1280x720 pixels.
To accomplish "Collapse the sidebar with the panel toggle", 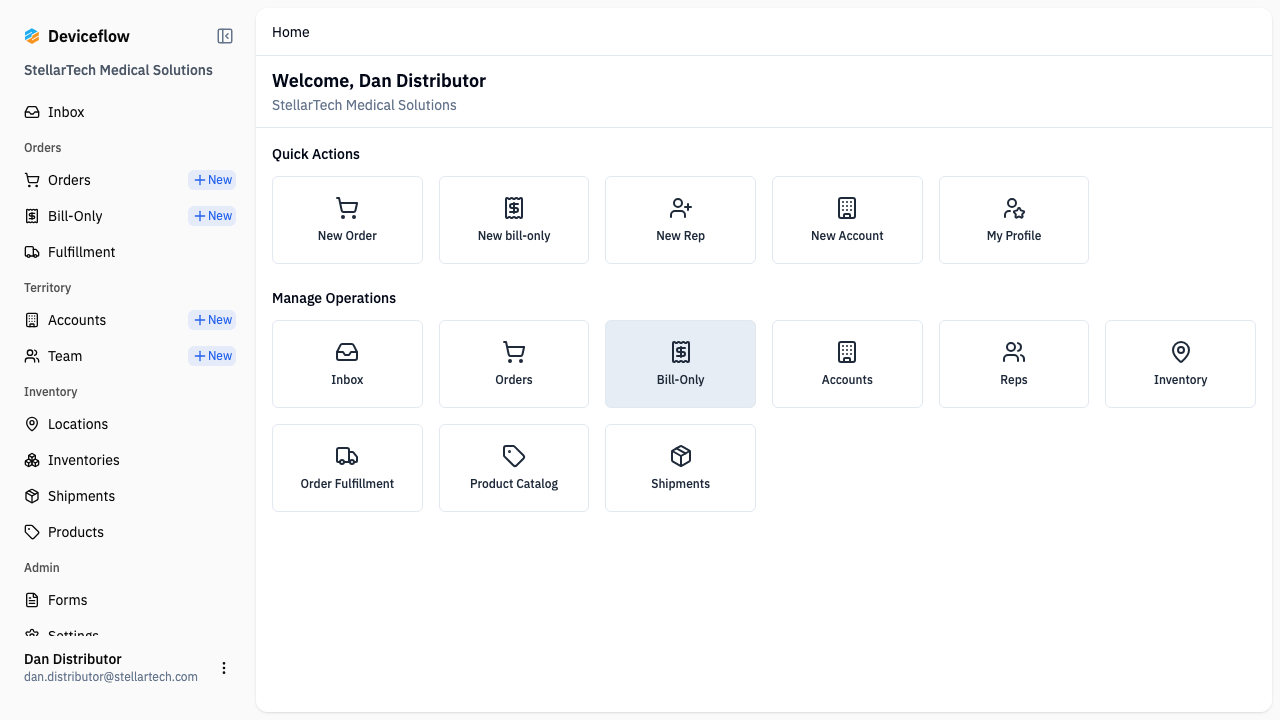I will pyautogui.click(x=224, y=35).
